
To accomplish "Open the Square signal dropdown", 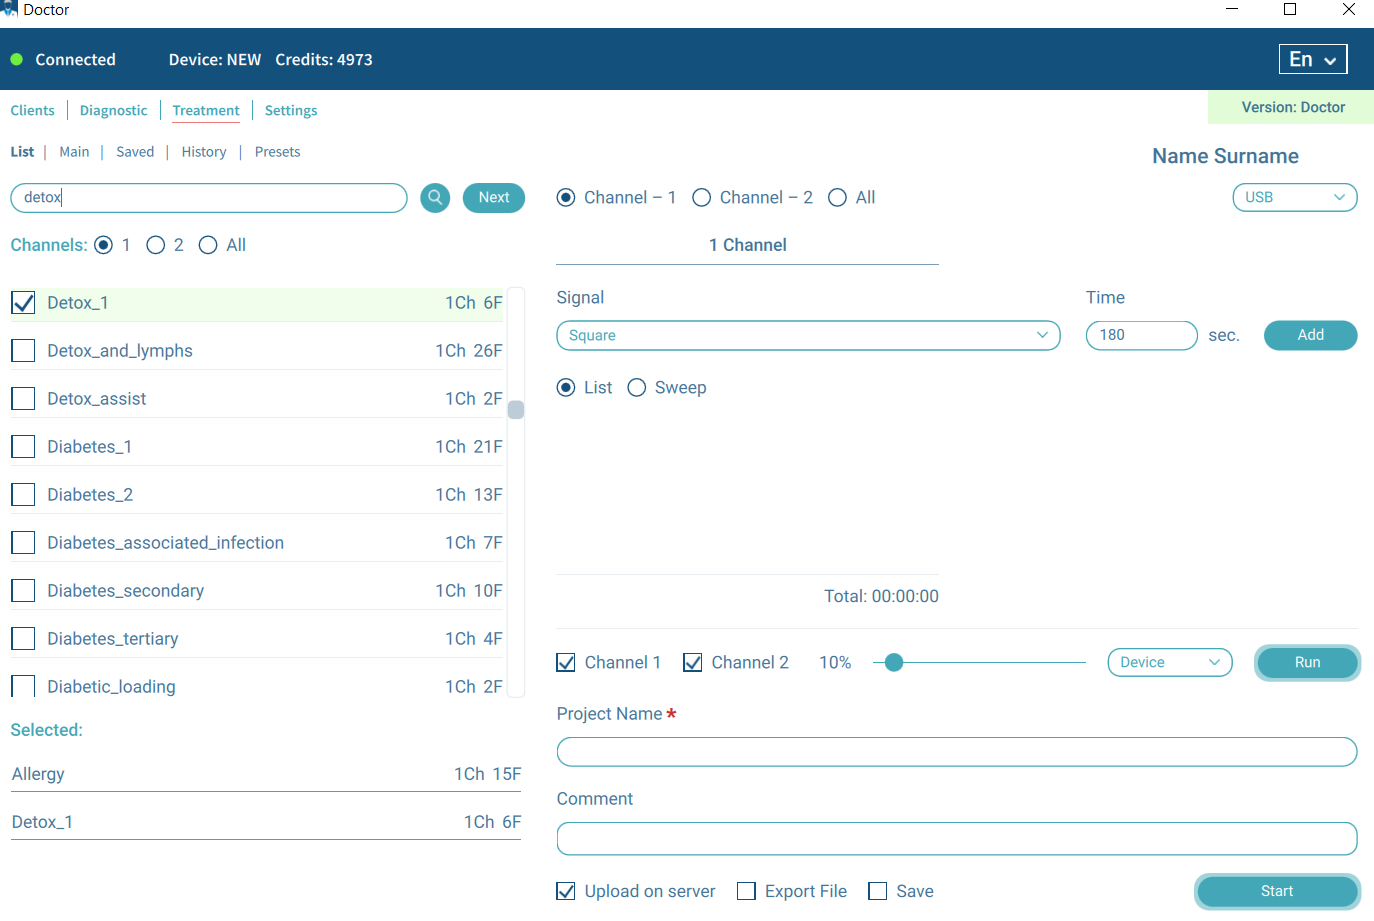I will (807, 336).
